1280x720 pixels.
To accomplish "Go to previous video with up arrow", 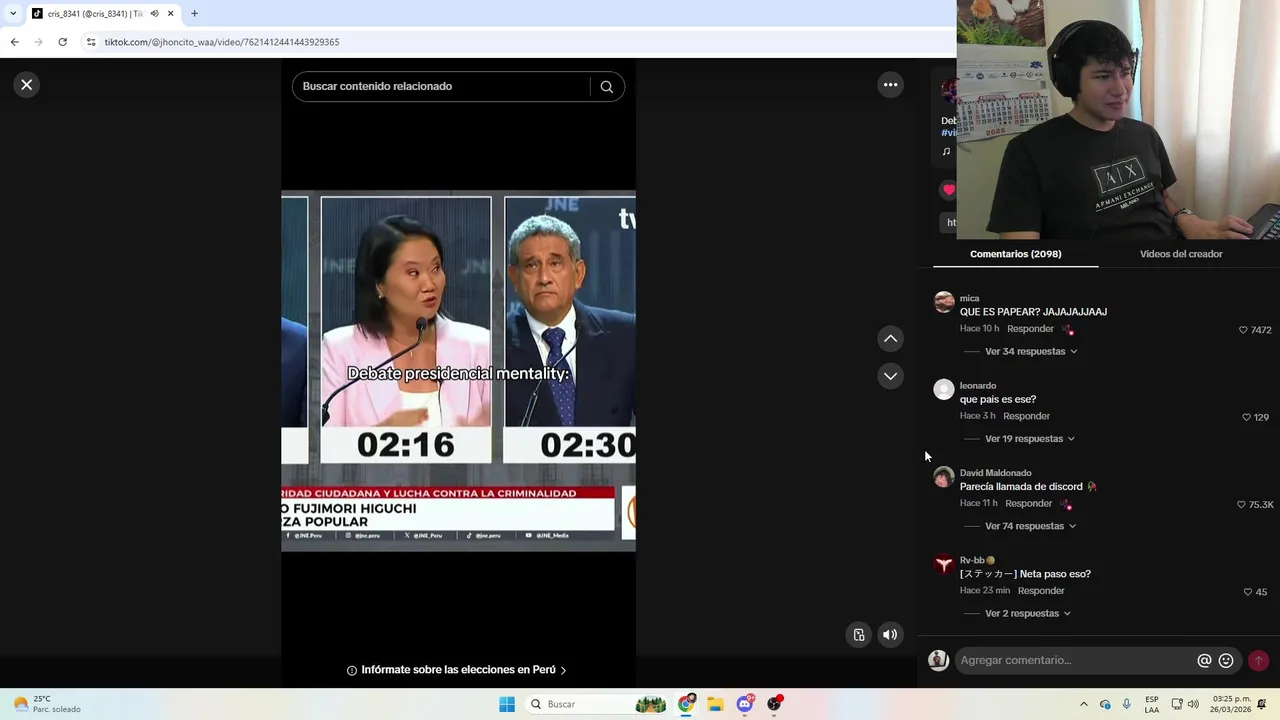I will [890, 339].
